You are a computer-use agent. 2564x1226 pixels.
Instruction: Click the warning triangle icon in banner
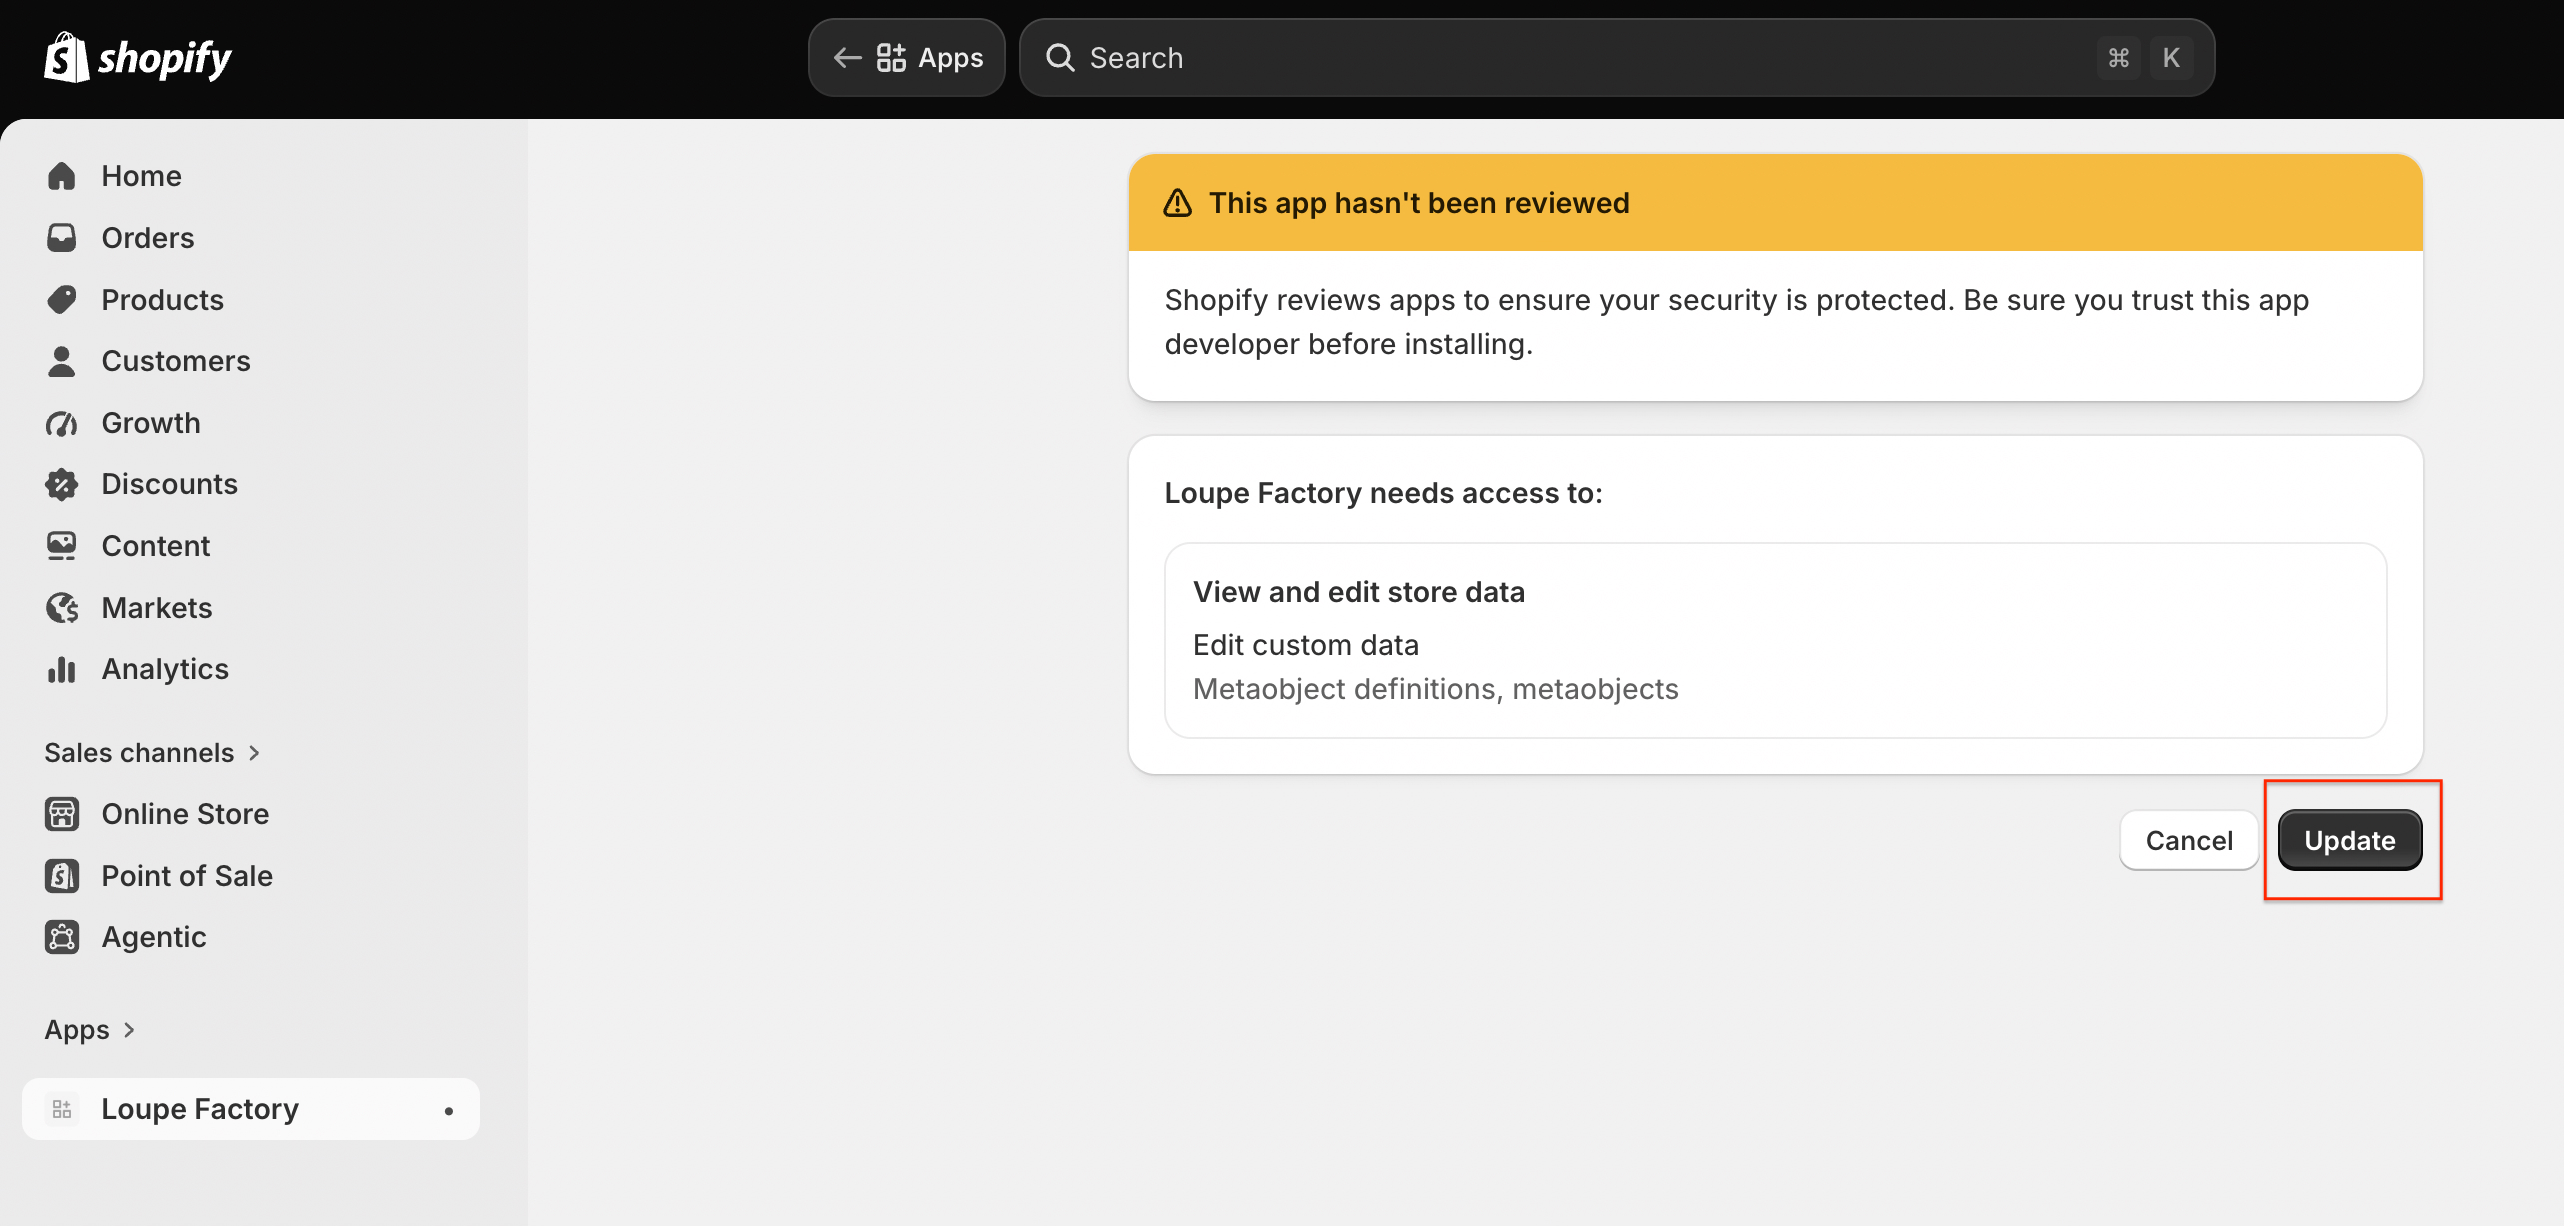coord(1178,203)
